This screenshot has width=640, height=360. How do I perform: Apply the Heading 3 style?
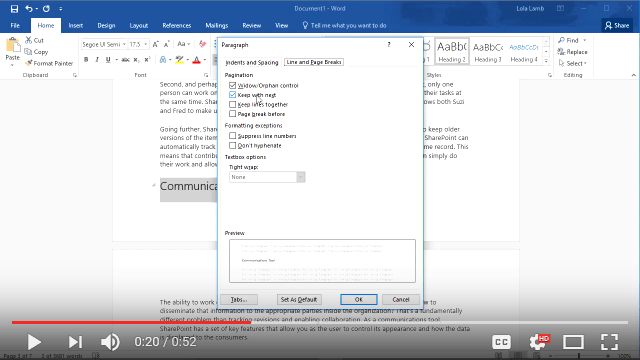(x=488, y=51)
